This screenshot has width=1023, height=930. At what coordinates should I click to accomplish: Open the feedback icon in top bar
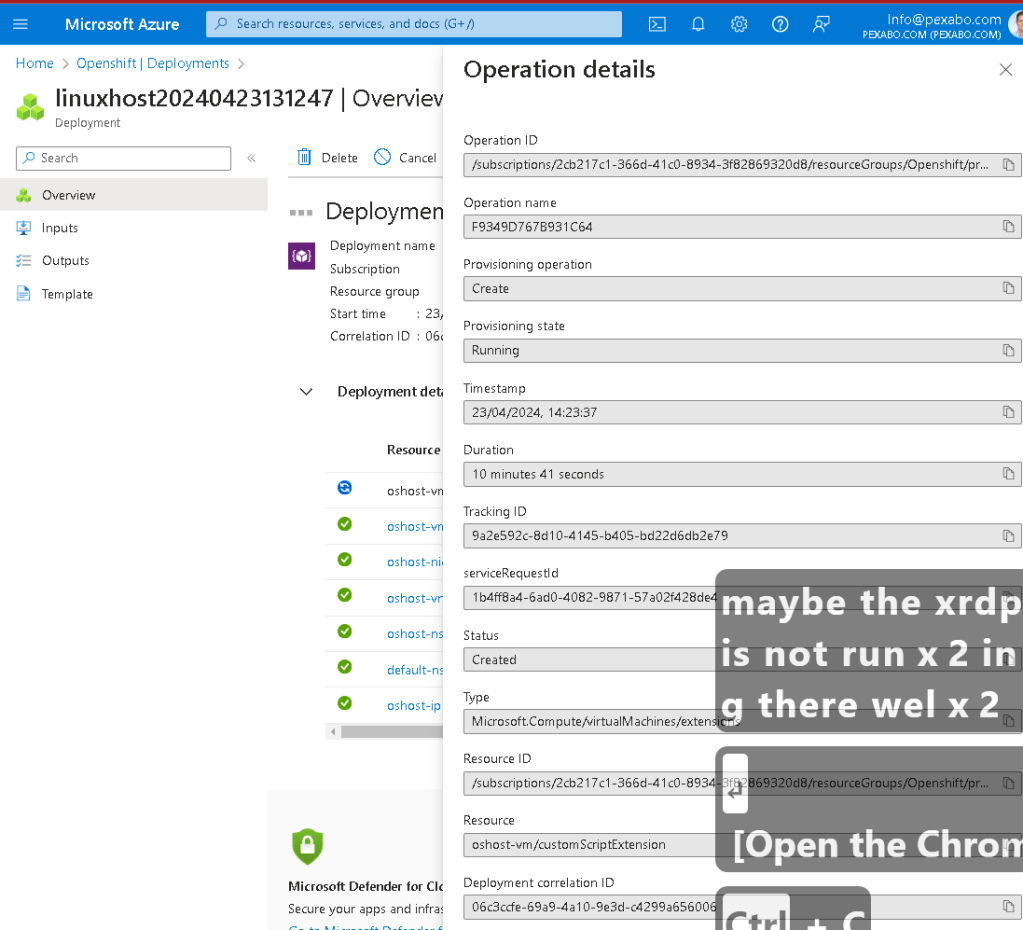click(821, 24)
